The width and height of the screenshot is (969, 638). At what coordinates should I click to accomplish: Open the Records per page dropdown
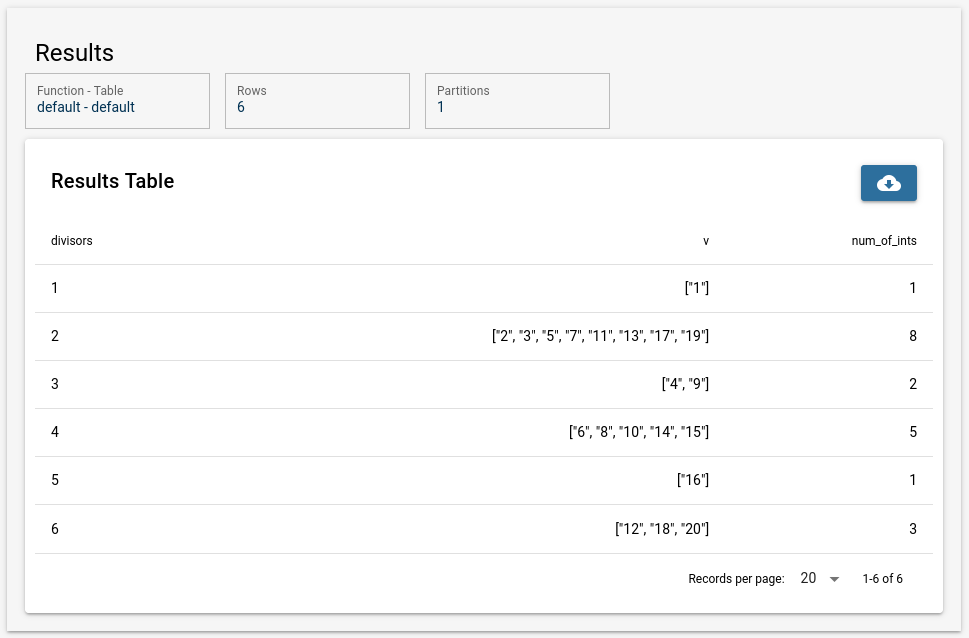tap(819, 579)
